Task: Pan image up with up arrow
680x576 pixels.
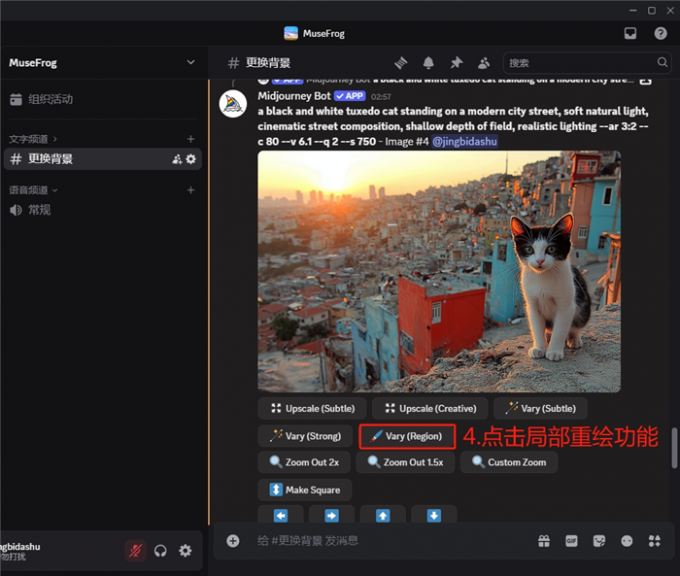Action: [x=383, y=515]
